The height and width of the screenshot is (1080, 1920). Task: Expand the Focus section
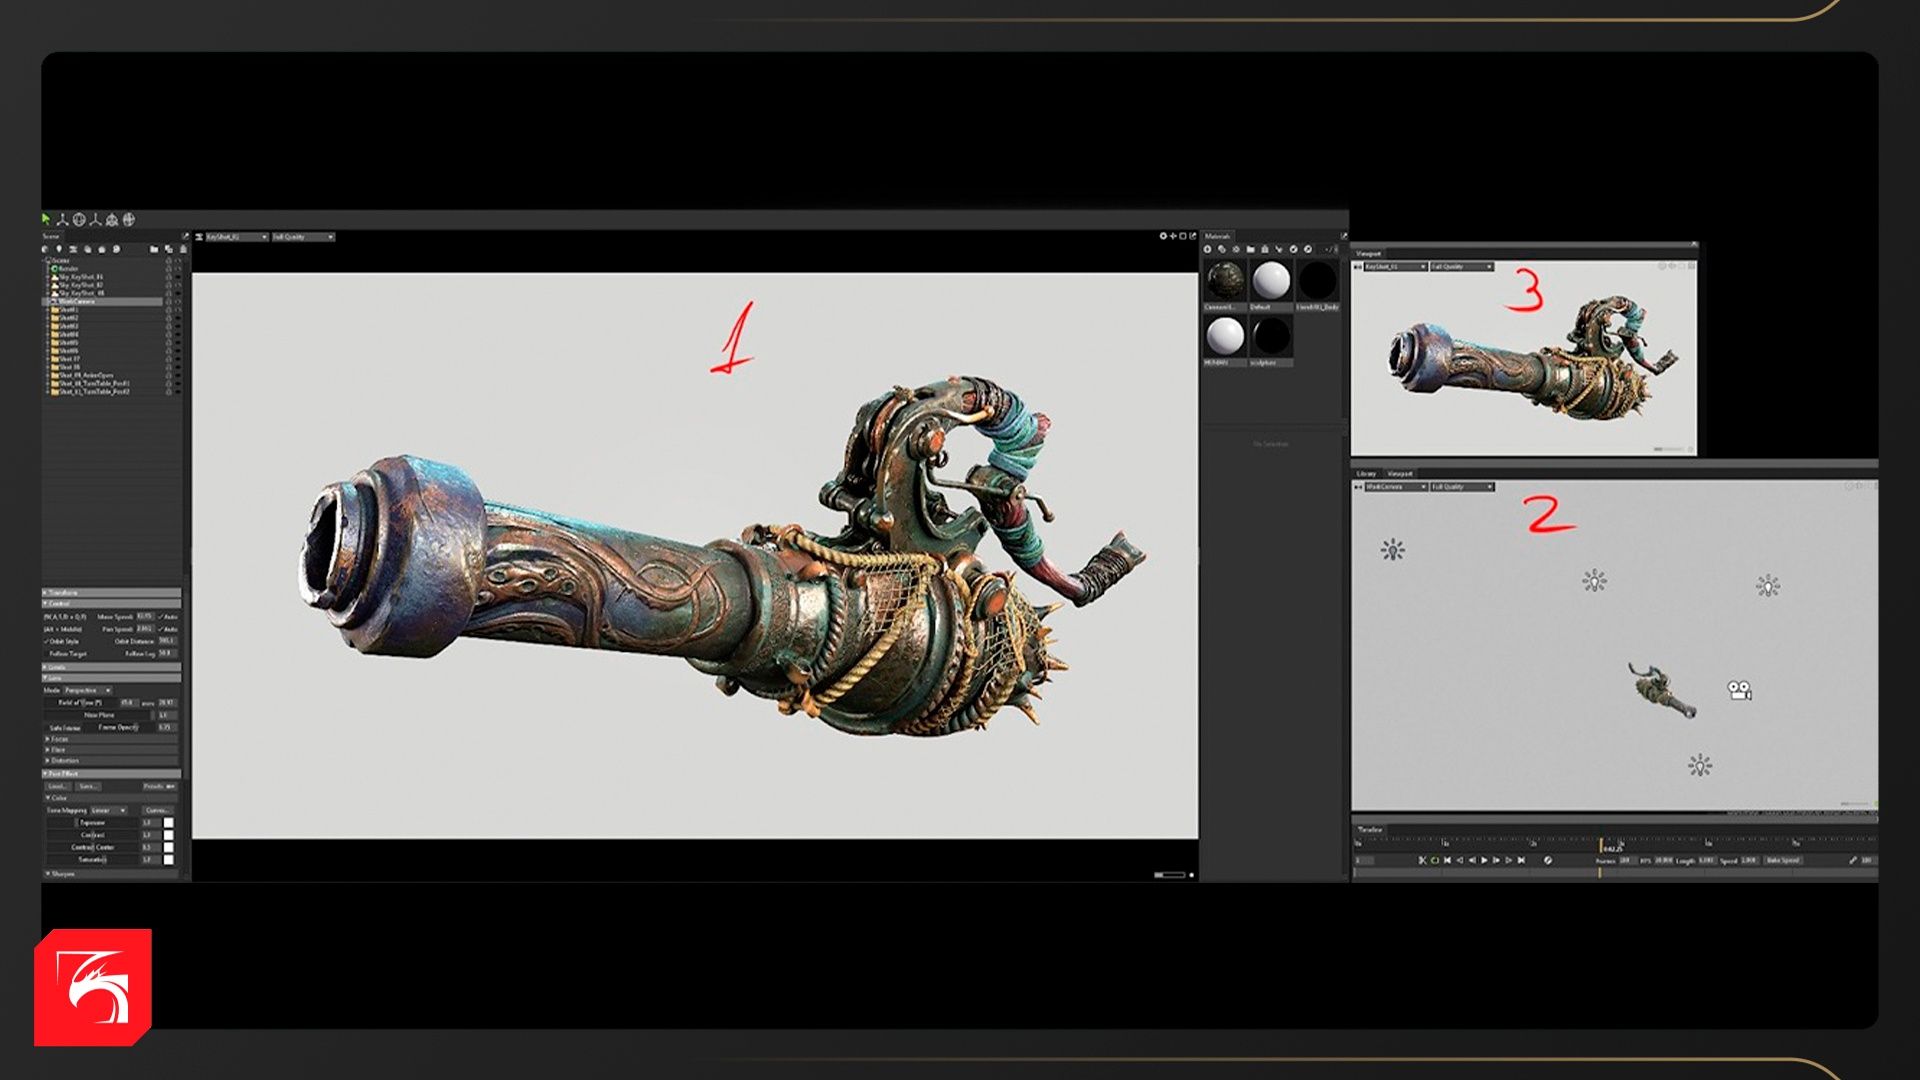coord(58,739)
